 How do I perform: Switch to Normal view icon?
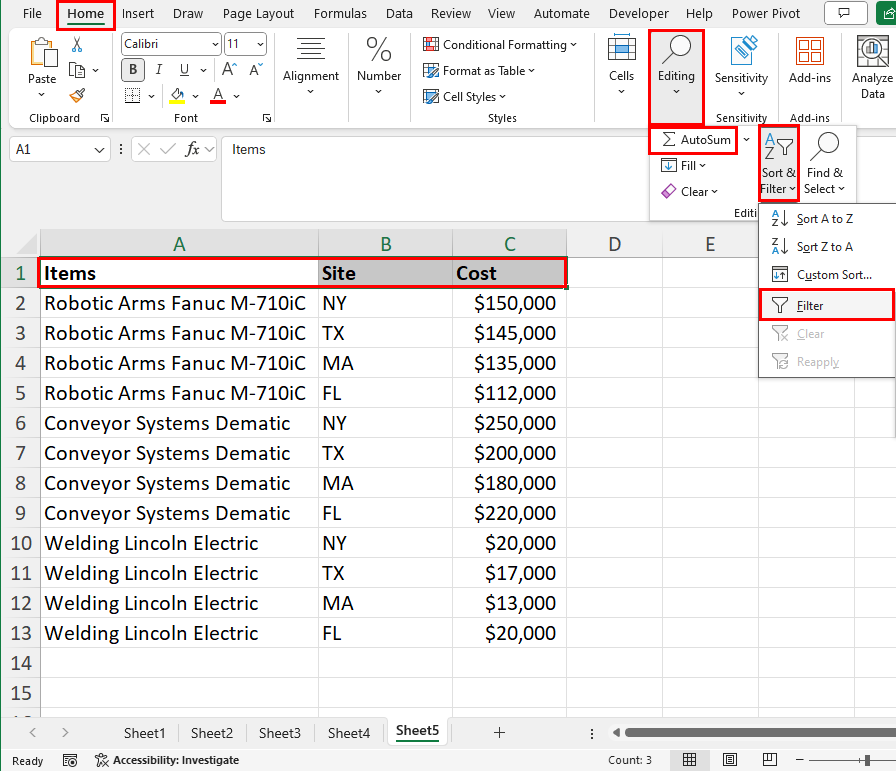tap(690, 760)
